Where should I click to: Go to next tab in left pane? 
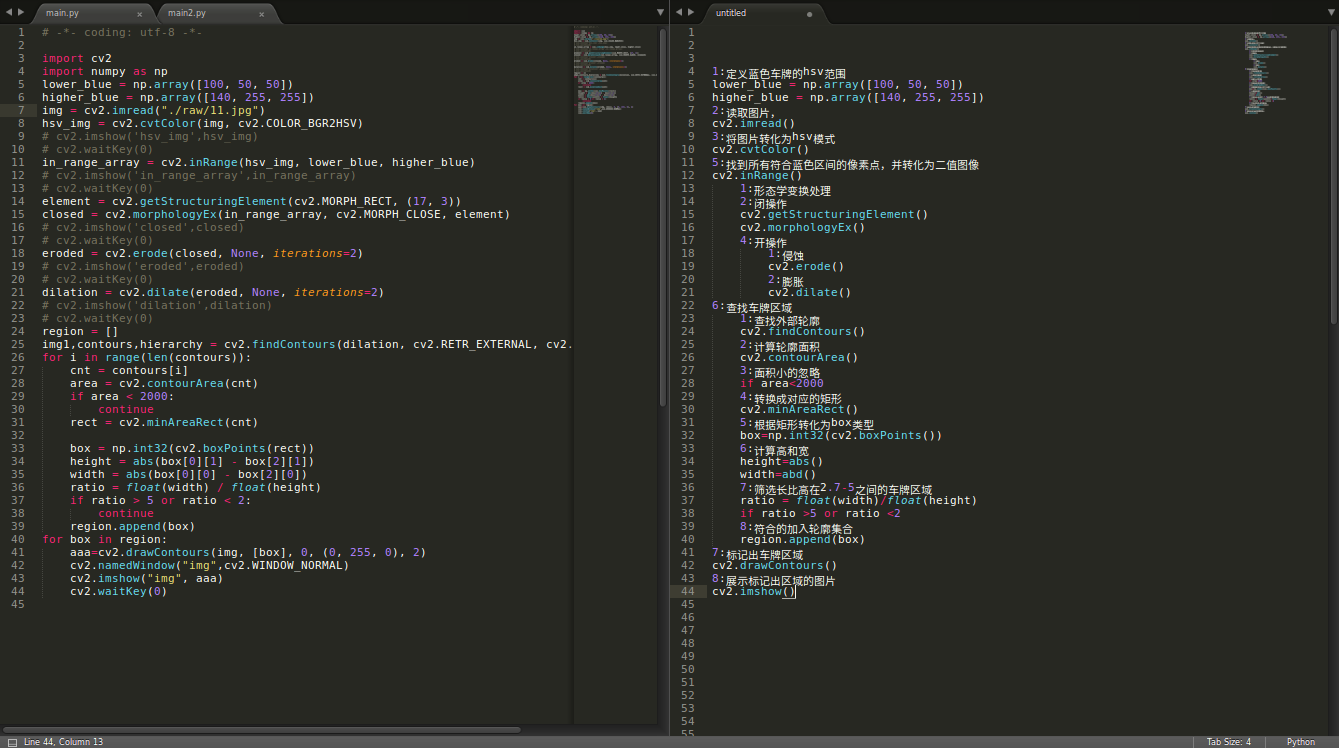(20, 12)
